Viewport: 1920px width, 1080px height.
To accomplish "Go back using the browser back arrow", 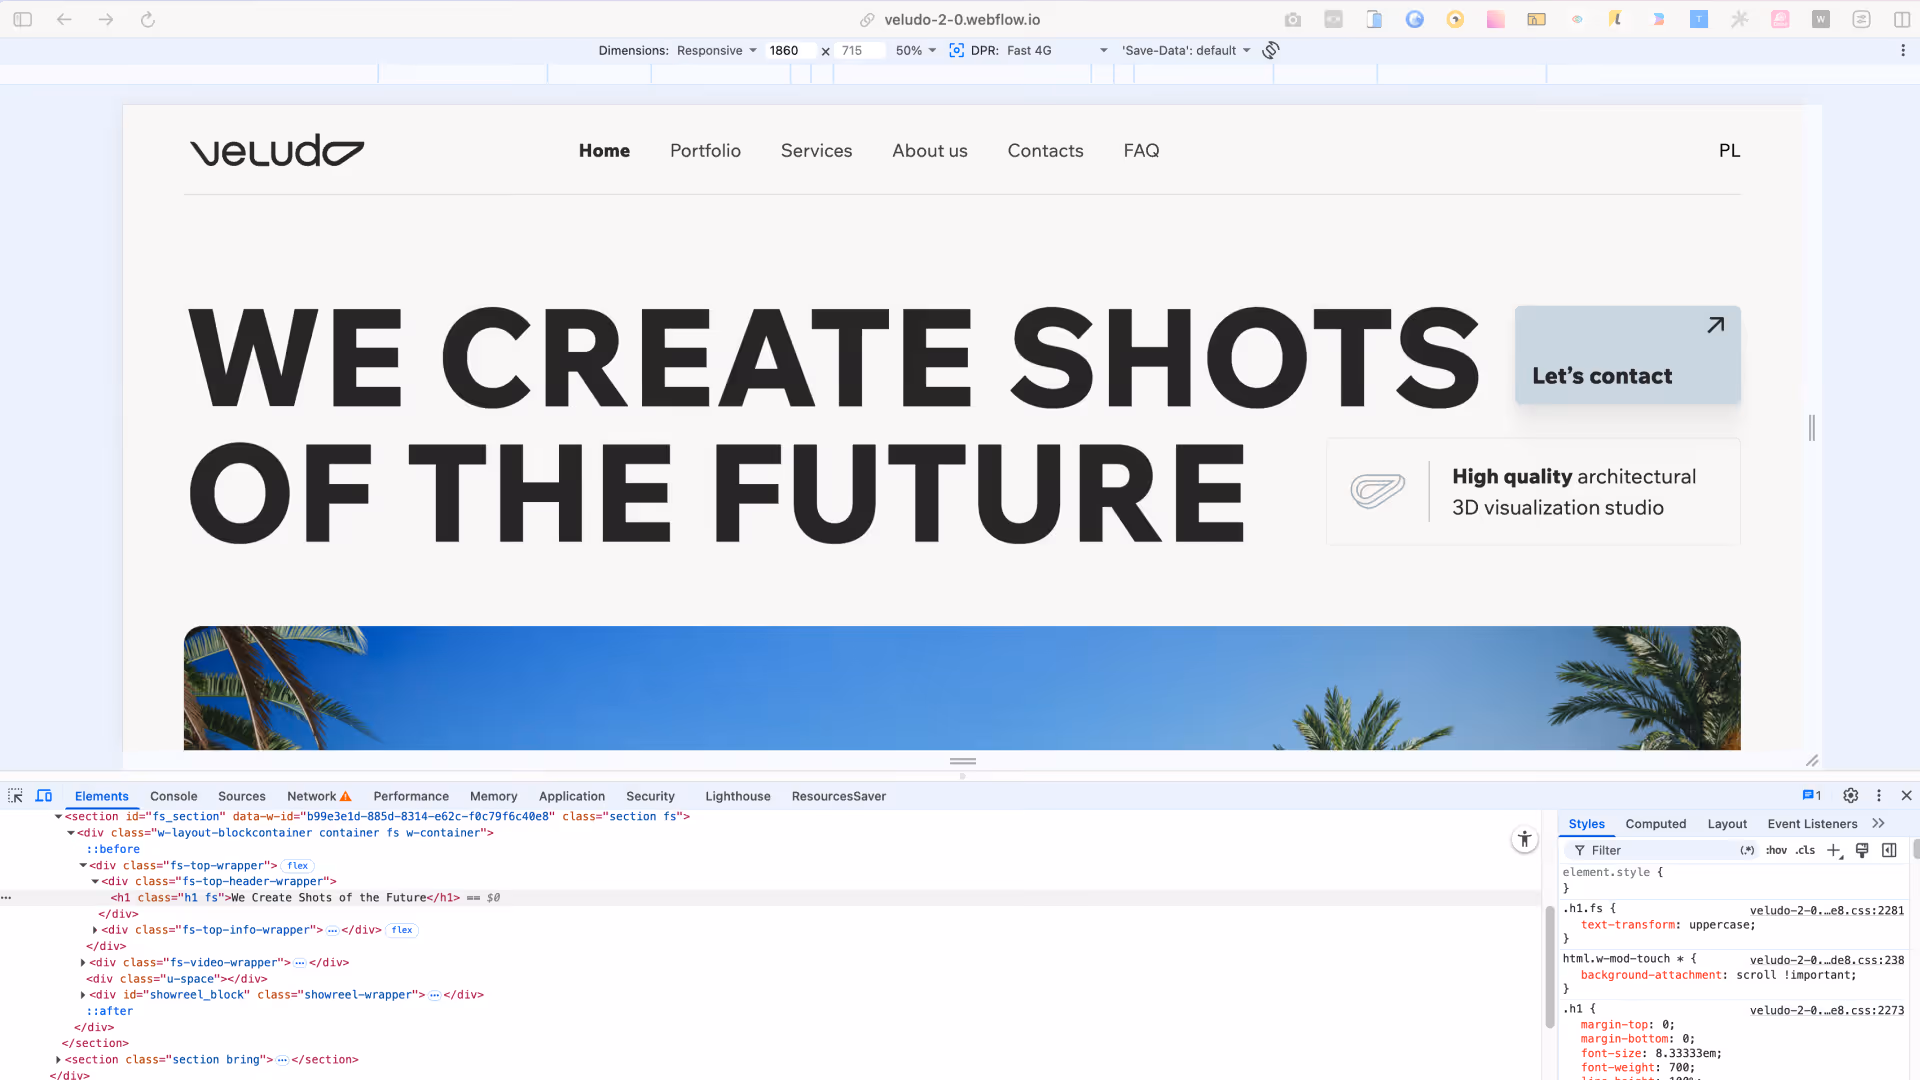I will point(64,19).
